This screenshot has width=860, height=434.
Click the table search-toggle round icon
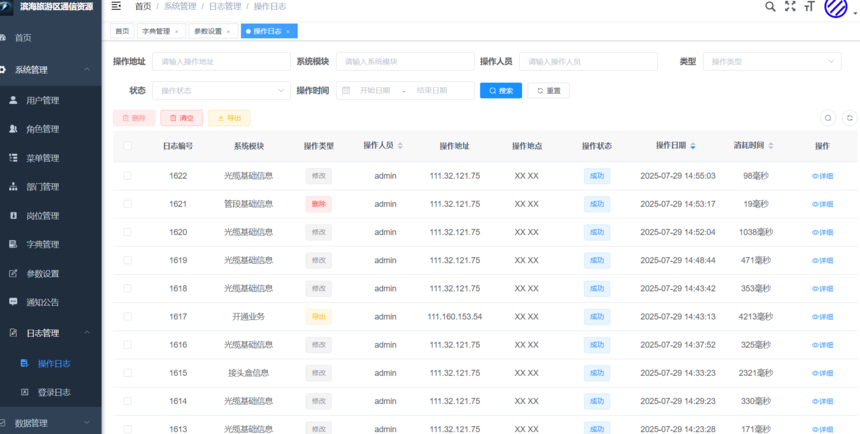point(828,118)
